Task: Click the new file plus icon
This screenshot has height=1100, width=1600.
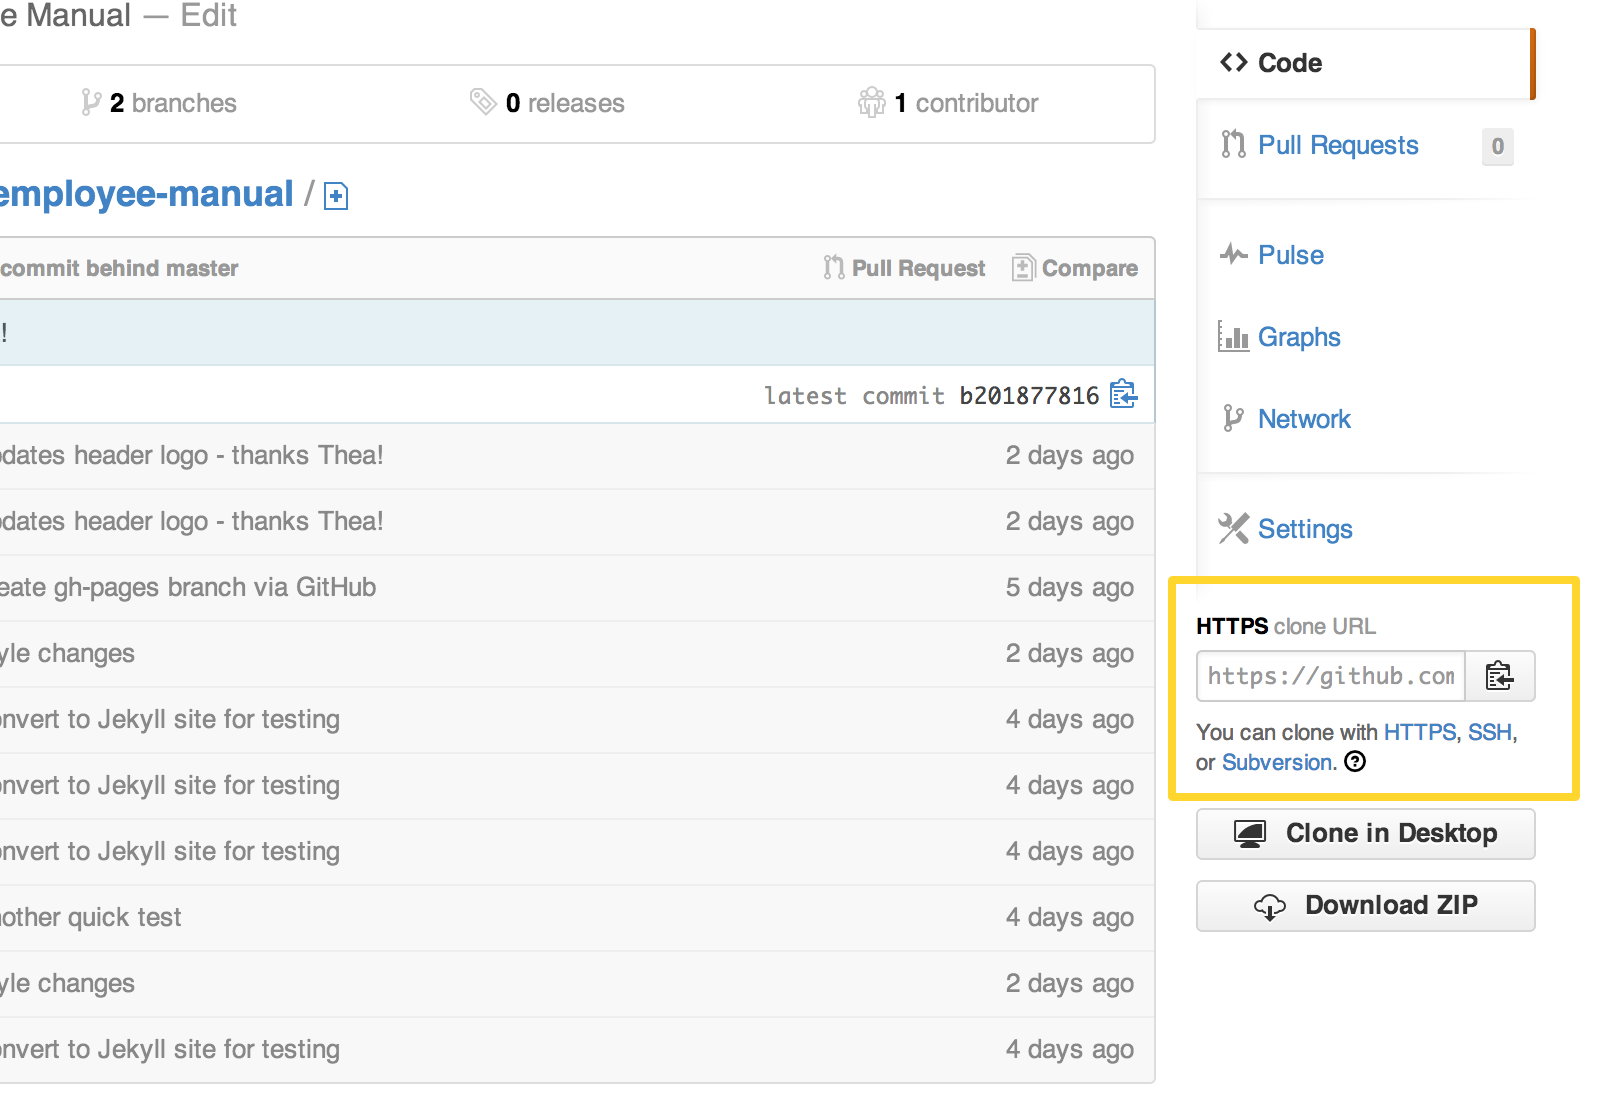Action: pos(336,196)
